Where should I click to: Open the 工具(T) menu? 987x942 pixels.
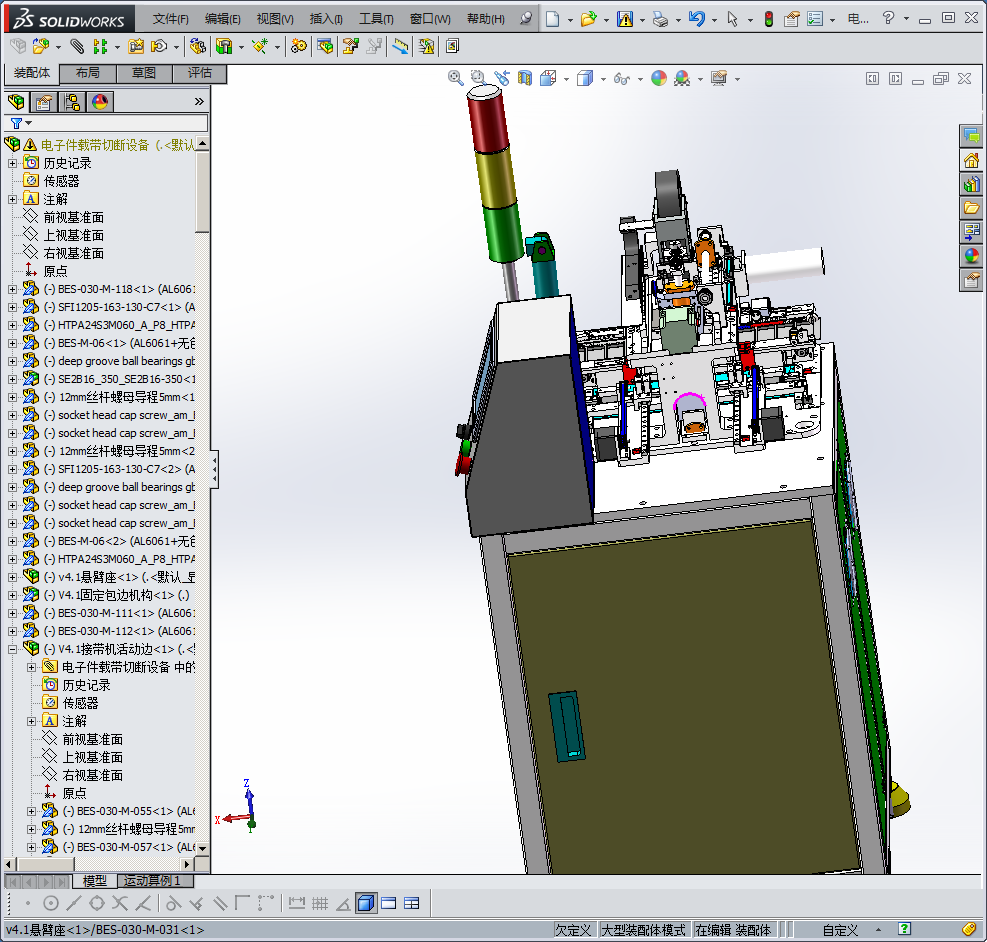(376, 20)
